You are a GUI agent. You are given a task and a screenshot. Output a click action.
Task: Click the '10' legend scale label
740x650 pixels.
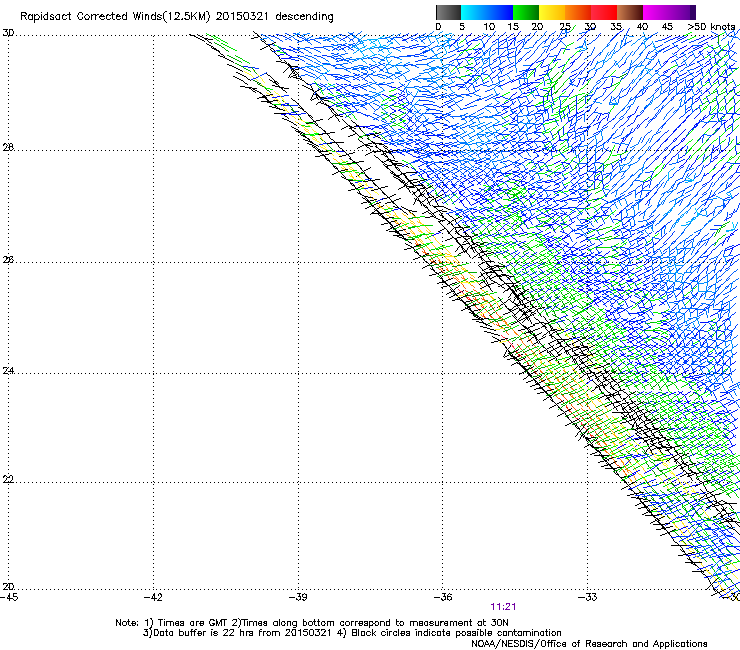489,27
